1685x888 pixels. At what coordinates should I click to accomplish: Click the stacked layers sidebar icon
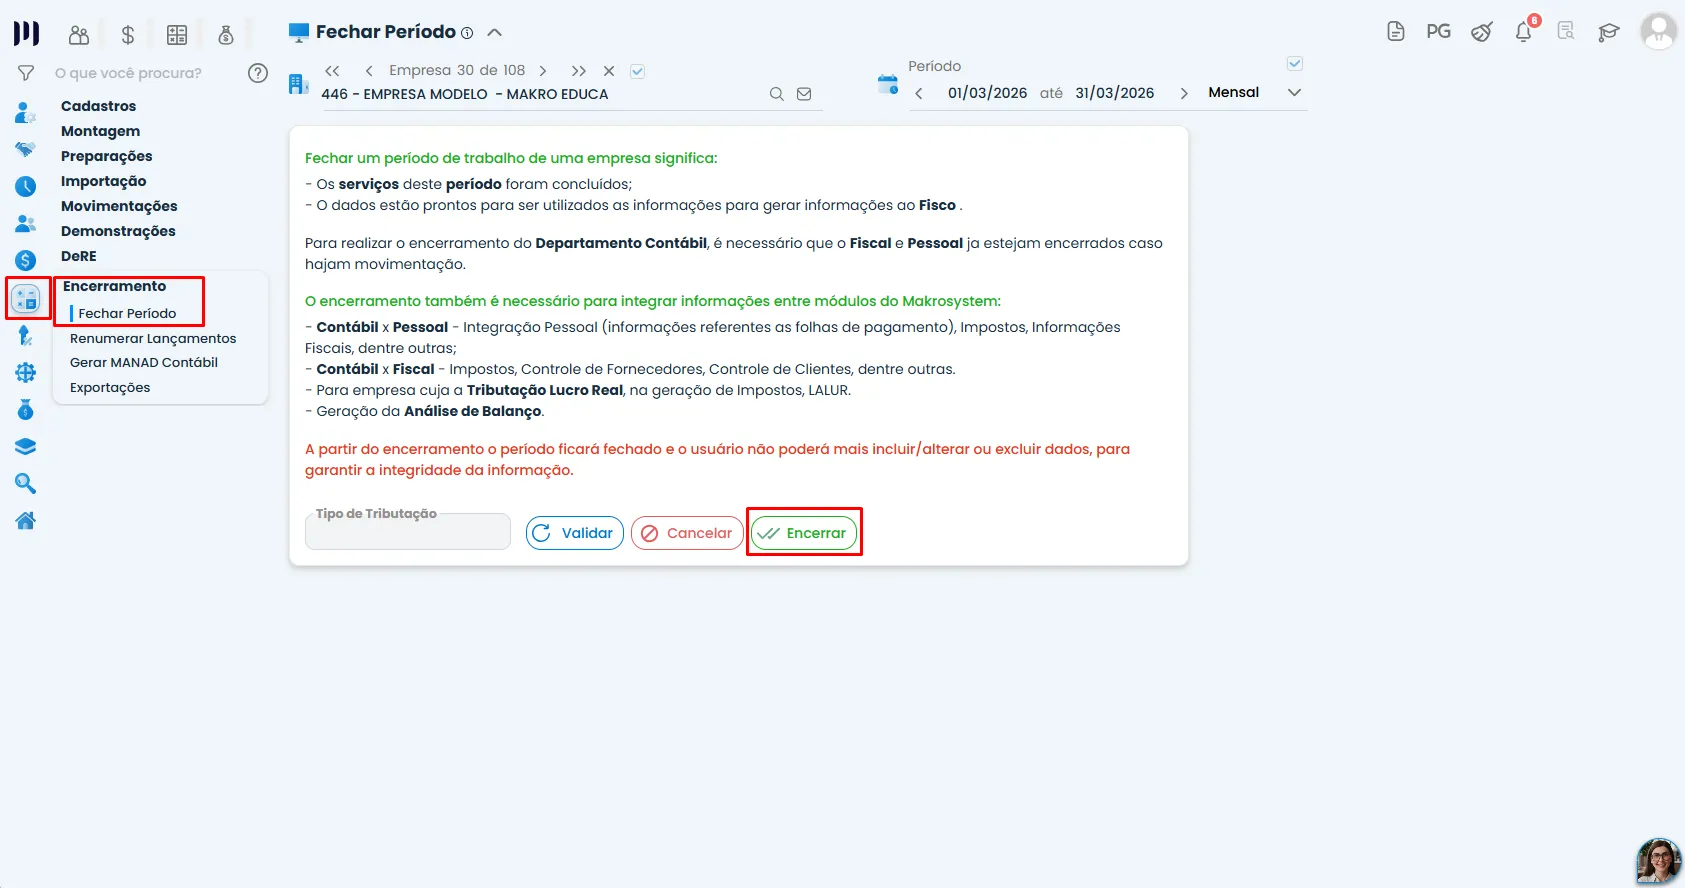[x=26, y=447]
